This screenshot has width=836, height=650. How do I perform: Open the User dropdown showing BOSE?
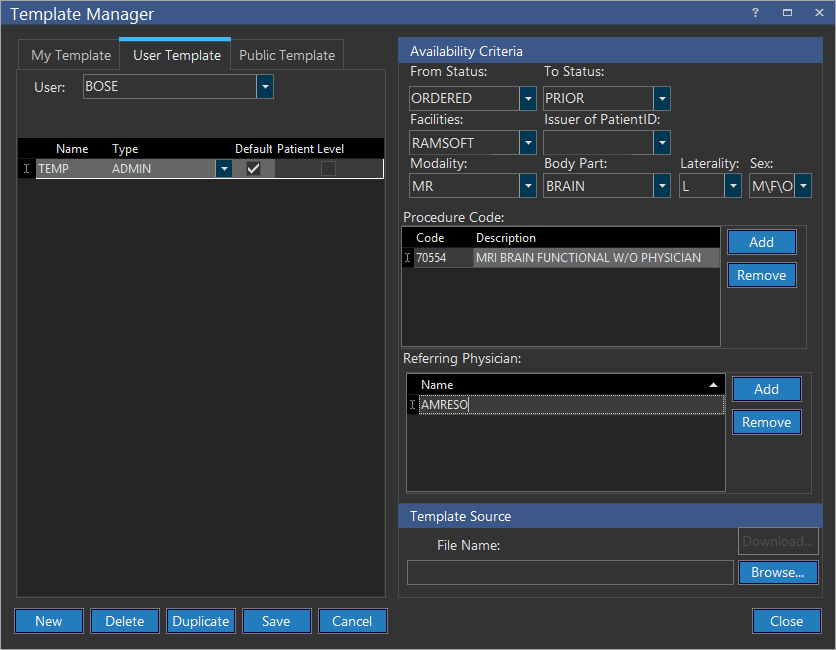point(264,87)
